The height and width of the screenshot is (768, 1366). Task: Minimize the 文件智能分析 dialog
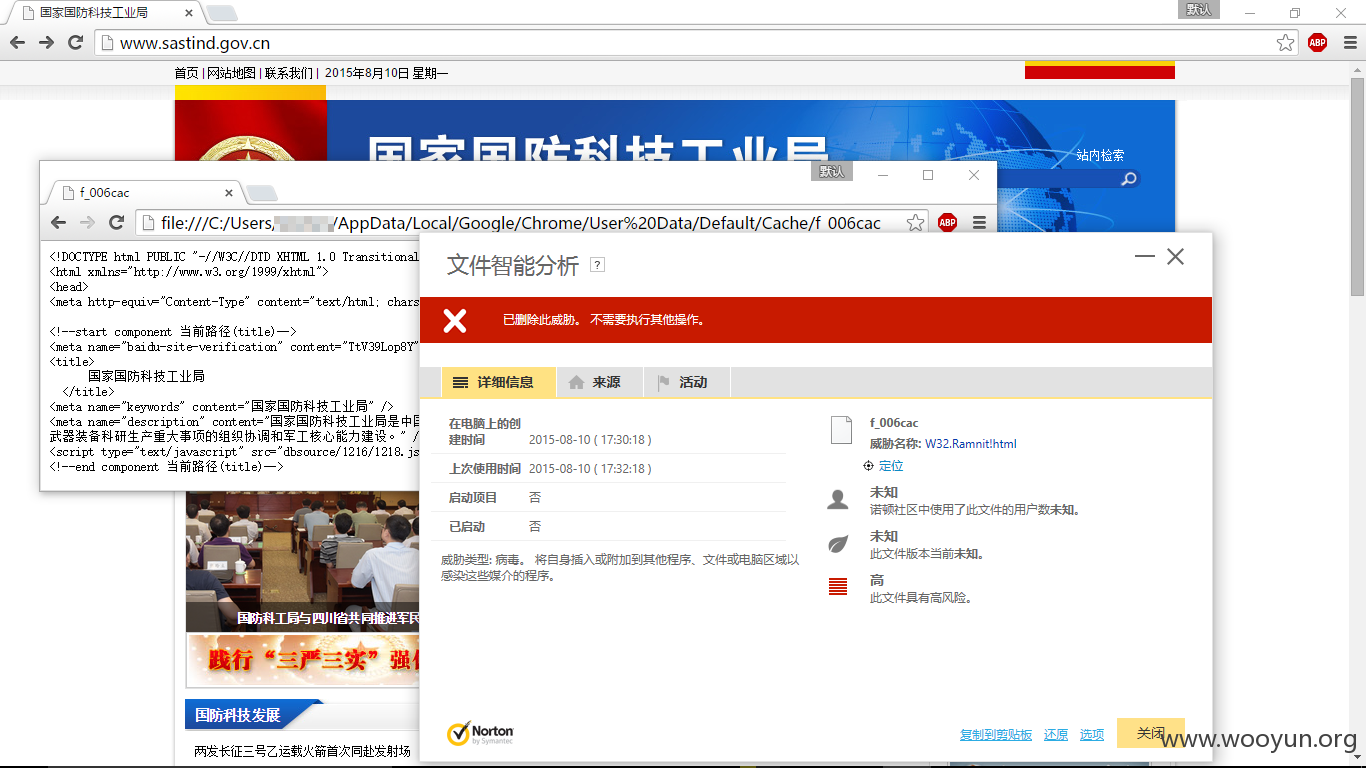click(x=1145, y=257)
